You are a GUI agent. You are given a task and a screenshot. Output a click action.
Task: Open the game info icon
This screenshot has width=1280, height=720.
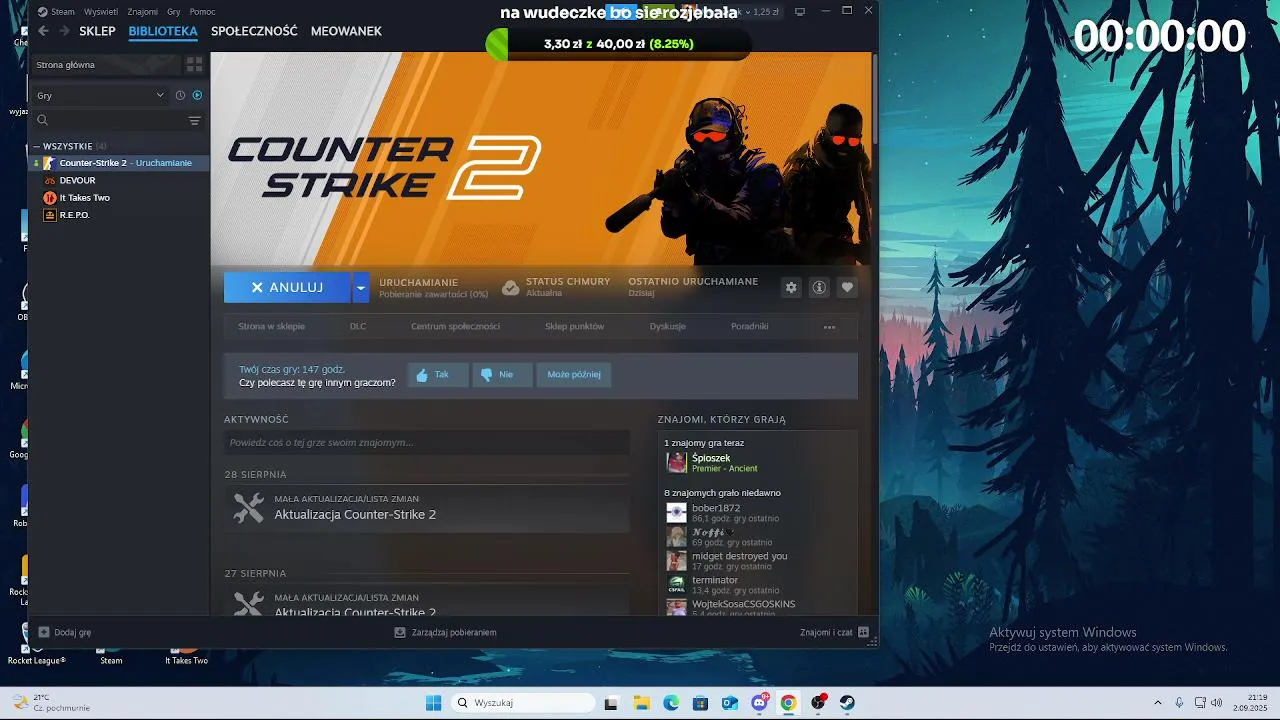819,287
